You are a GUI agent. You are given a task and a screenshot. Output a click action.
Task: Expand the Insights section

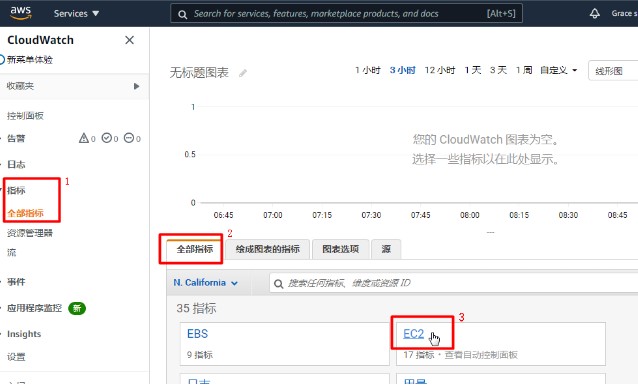[x=24, y=334]
